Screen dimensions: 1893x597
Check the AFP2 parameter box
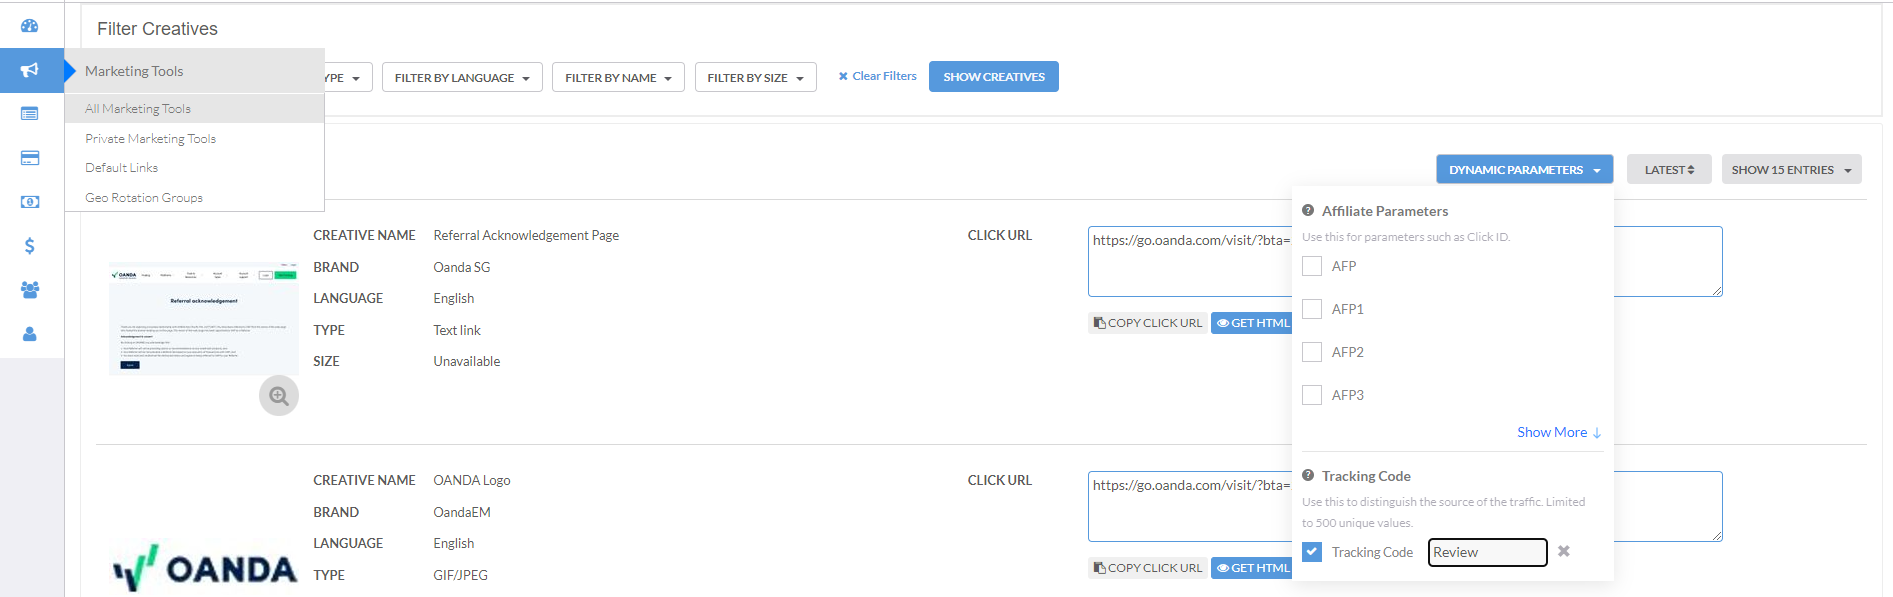click(1312, 352)
